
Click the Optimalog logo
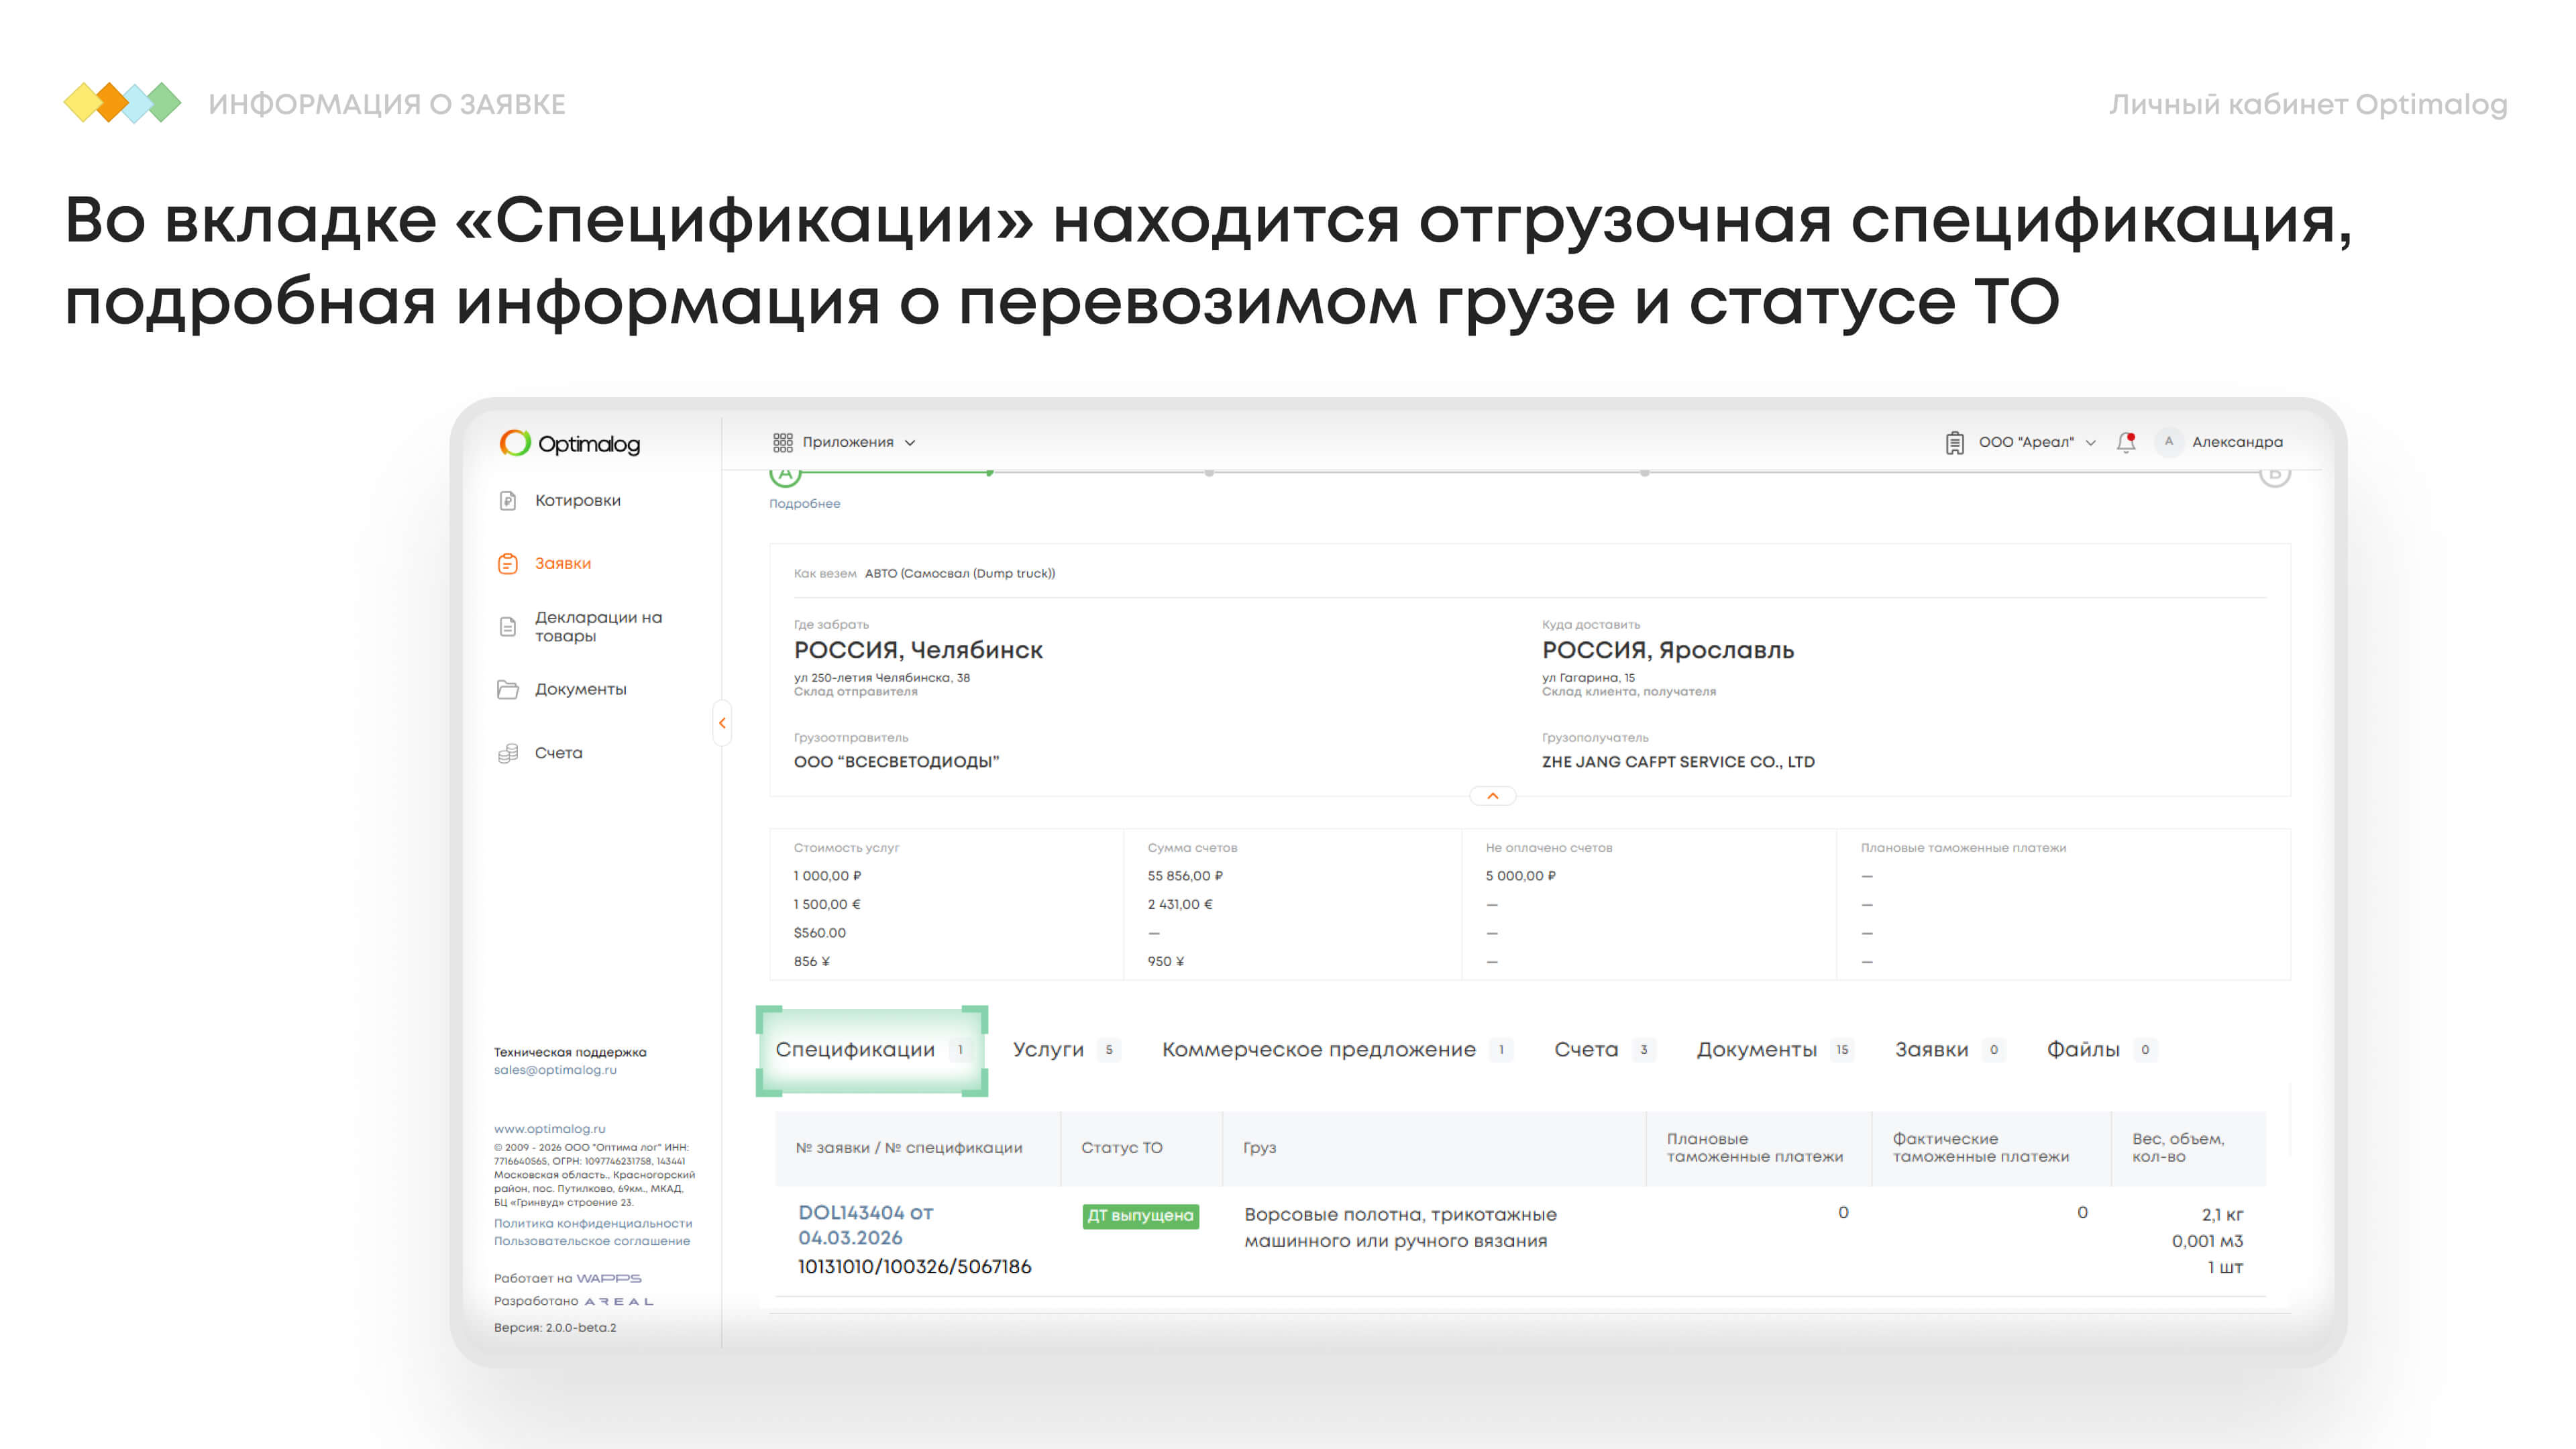(x=570, y=443)
